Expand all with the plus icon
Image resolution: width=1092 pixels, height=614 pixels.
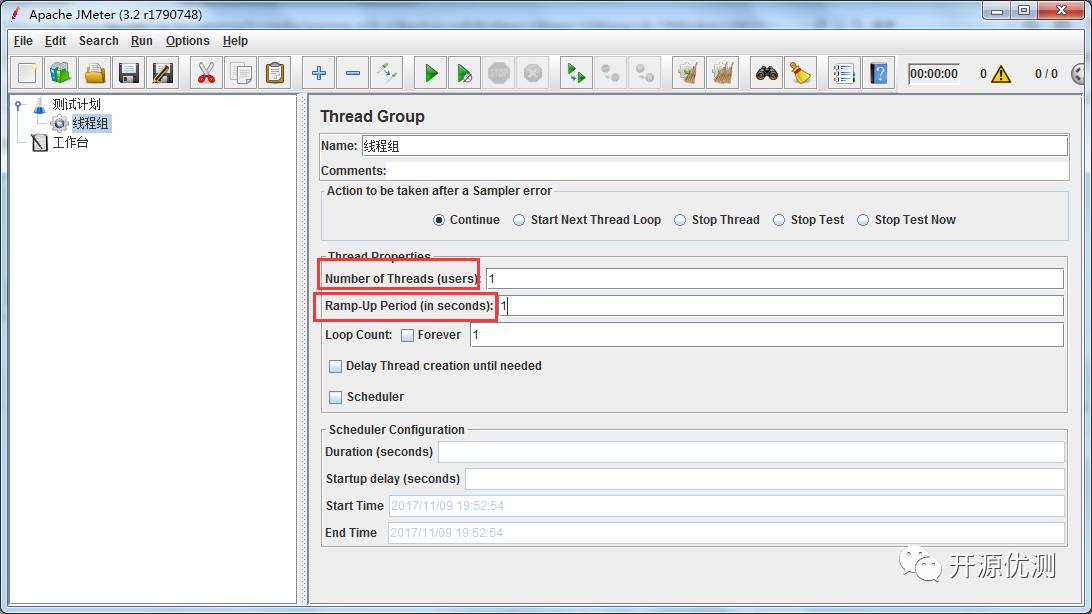tap(319, 73)
